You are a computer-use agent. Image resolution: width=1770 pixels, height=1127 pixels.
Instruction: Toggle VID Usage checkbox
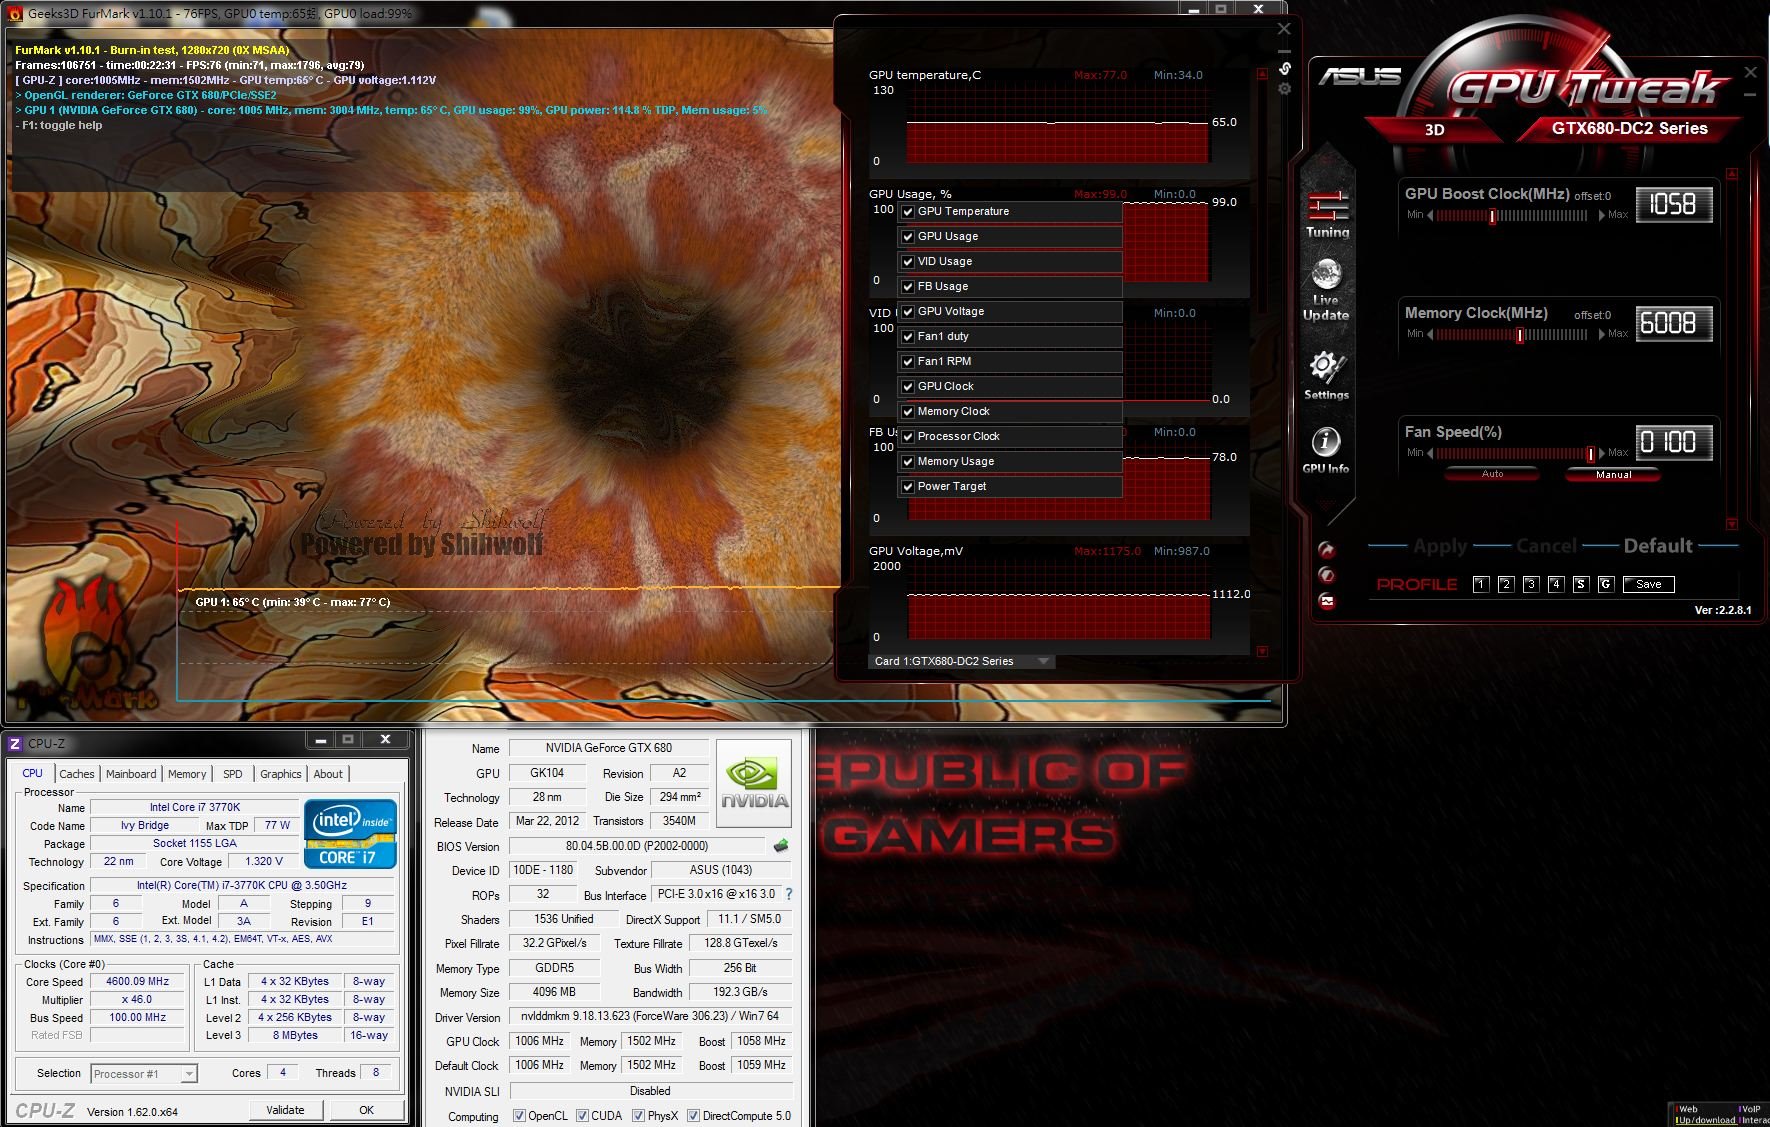pyautogui.click(x=908, y=262)
